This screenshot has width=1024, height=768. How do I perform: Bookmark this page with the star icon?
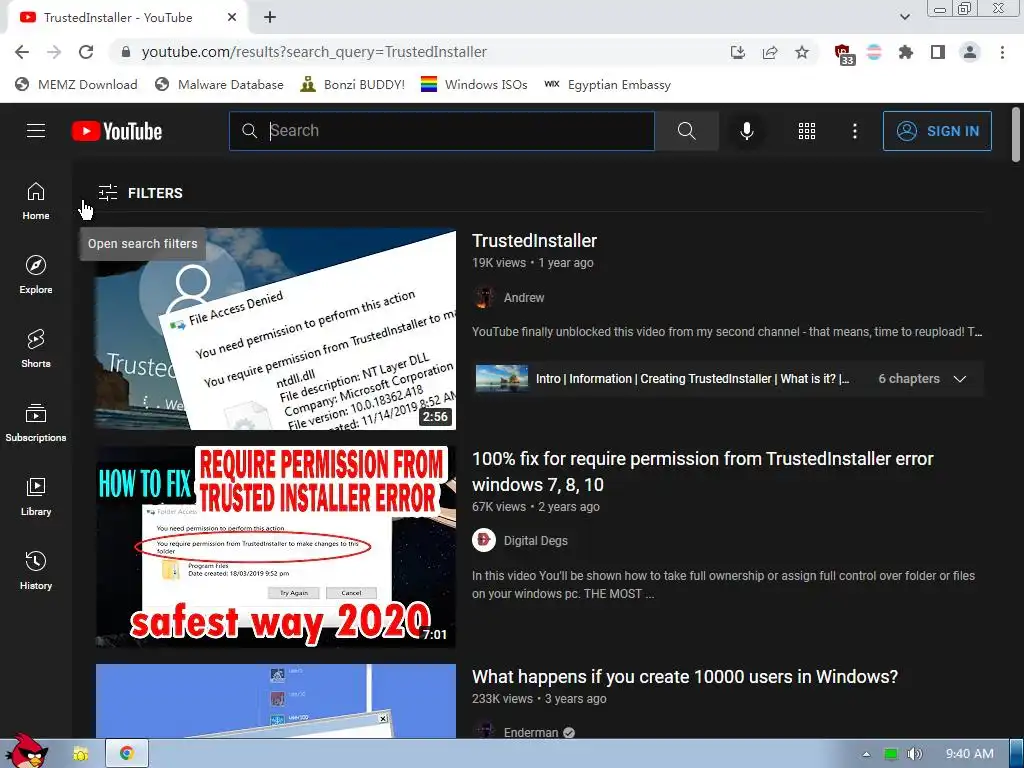coord(802,52)
